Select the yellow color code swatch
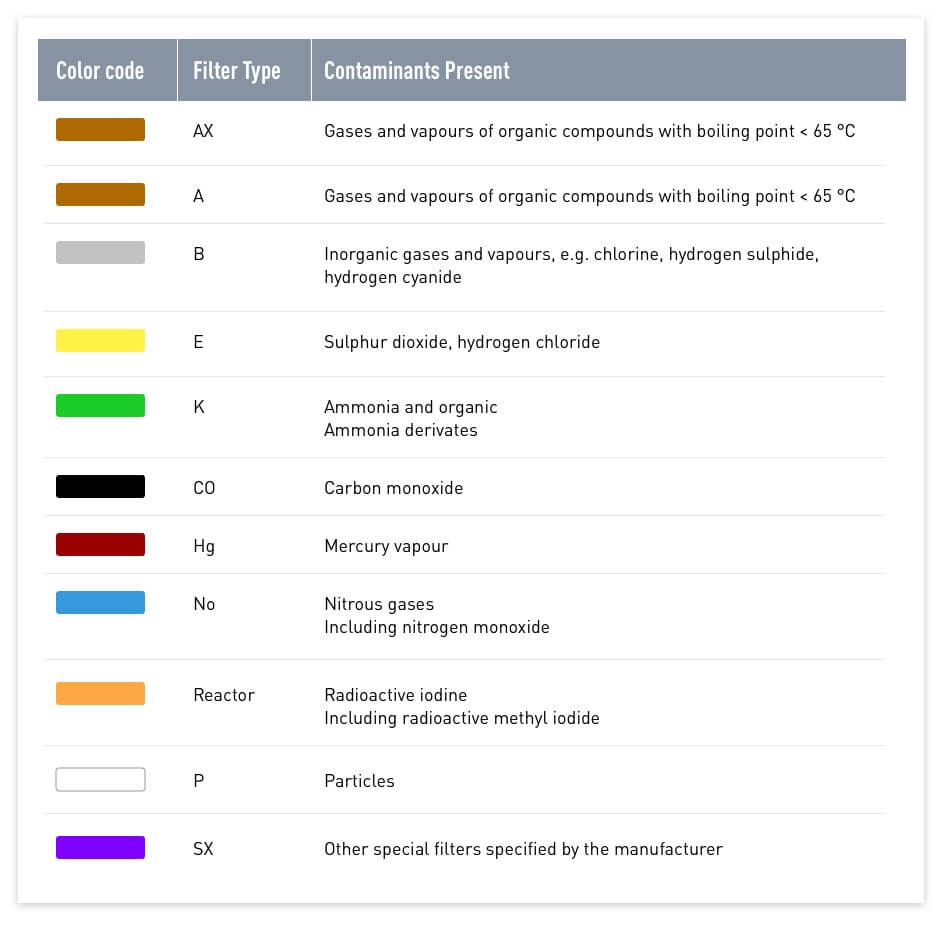Image resolution: width=947 pixels, height=931 pixels. click(x=100, y=341)
